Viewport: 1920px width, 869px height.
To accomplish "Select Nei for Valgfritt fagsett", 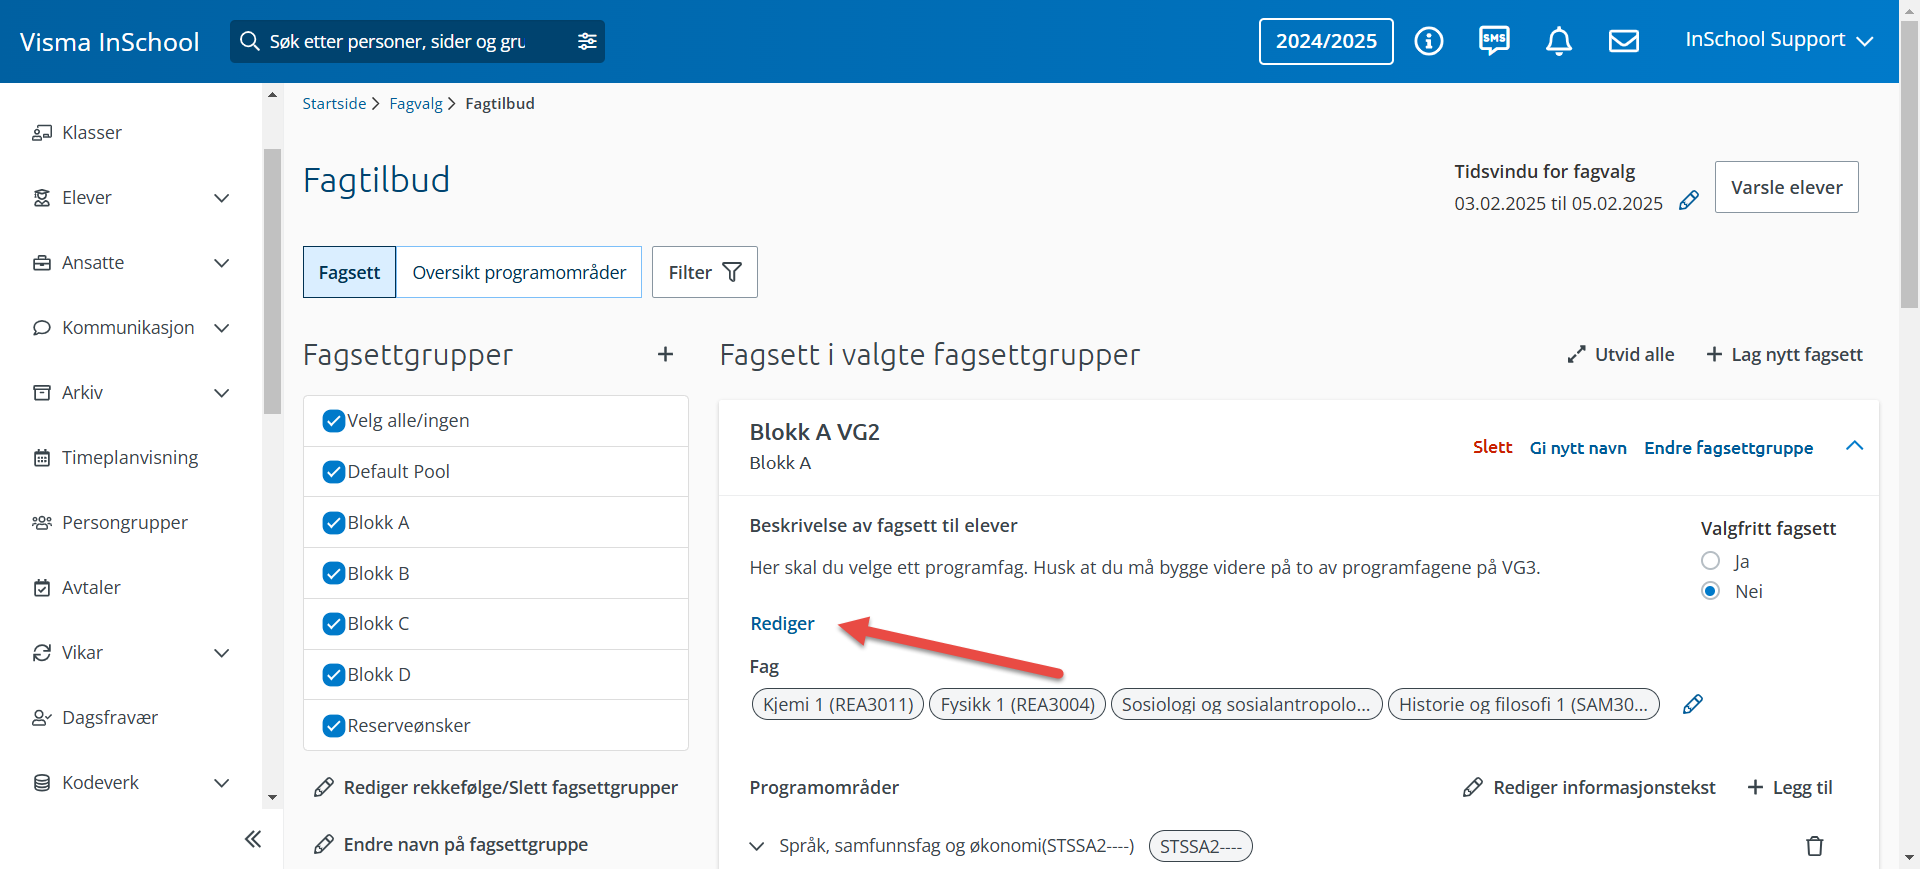I will [1710, 591].
